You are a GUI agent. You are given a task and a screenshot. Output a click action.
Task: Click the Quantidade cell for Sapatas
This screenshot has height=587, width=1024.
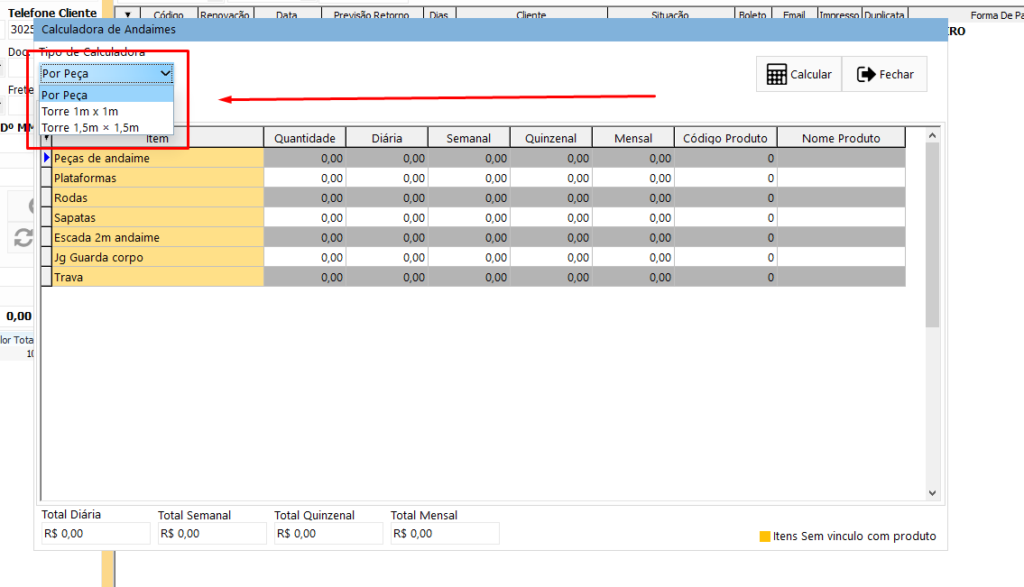305,217
